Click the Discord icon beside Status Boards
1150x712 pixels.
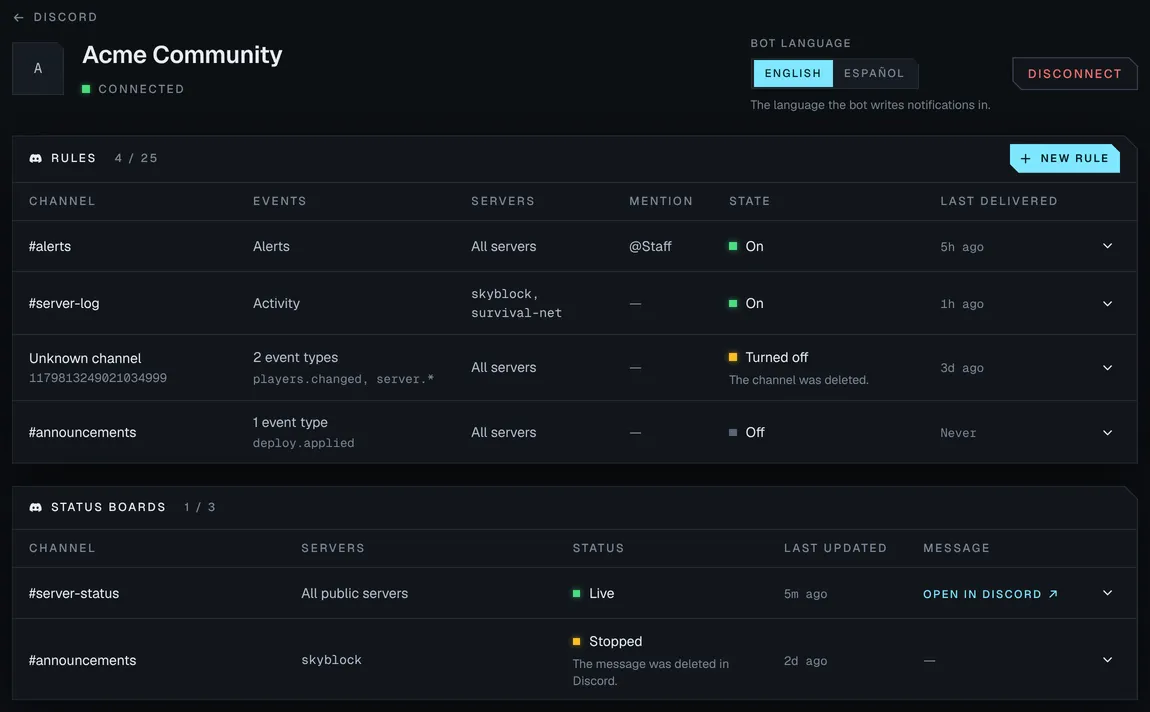[35, 507]
